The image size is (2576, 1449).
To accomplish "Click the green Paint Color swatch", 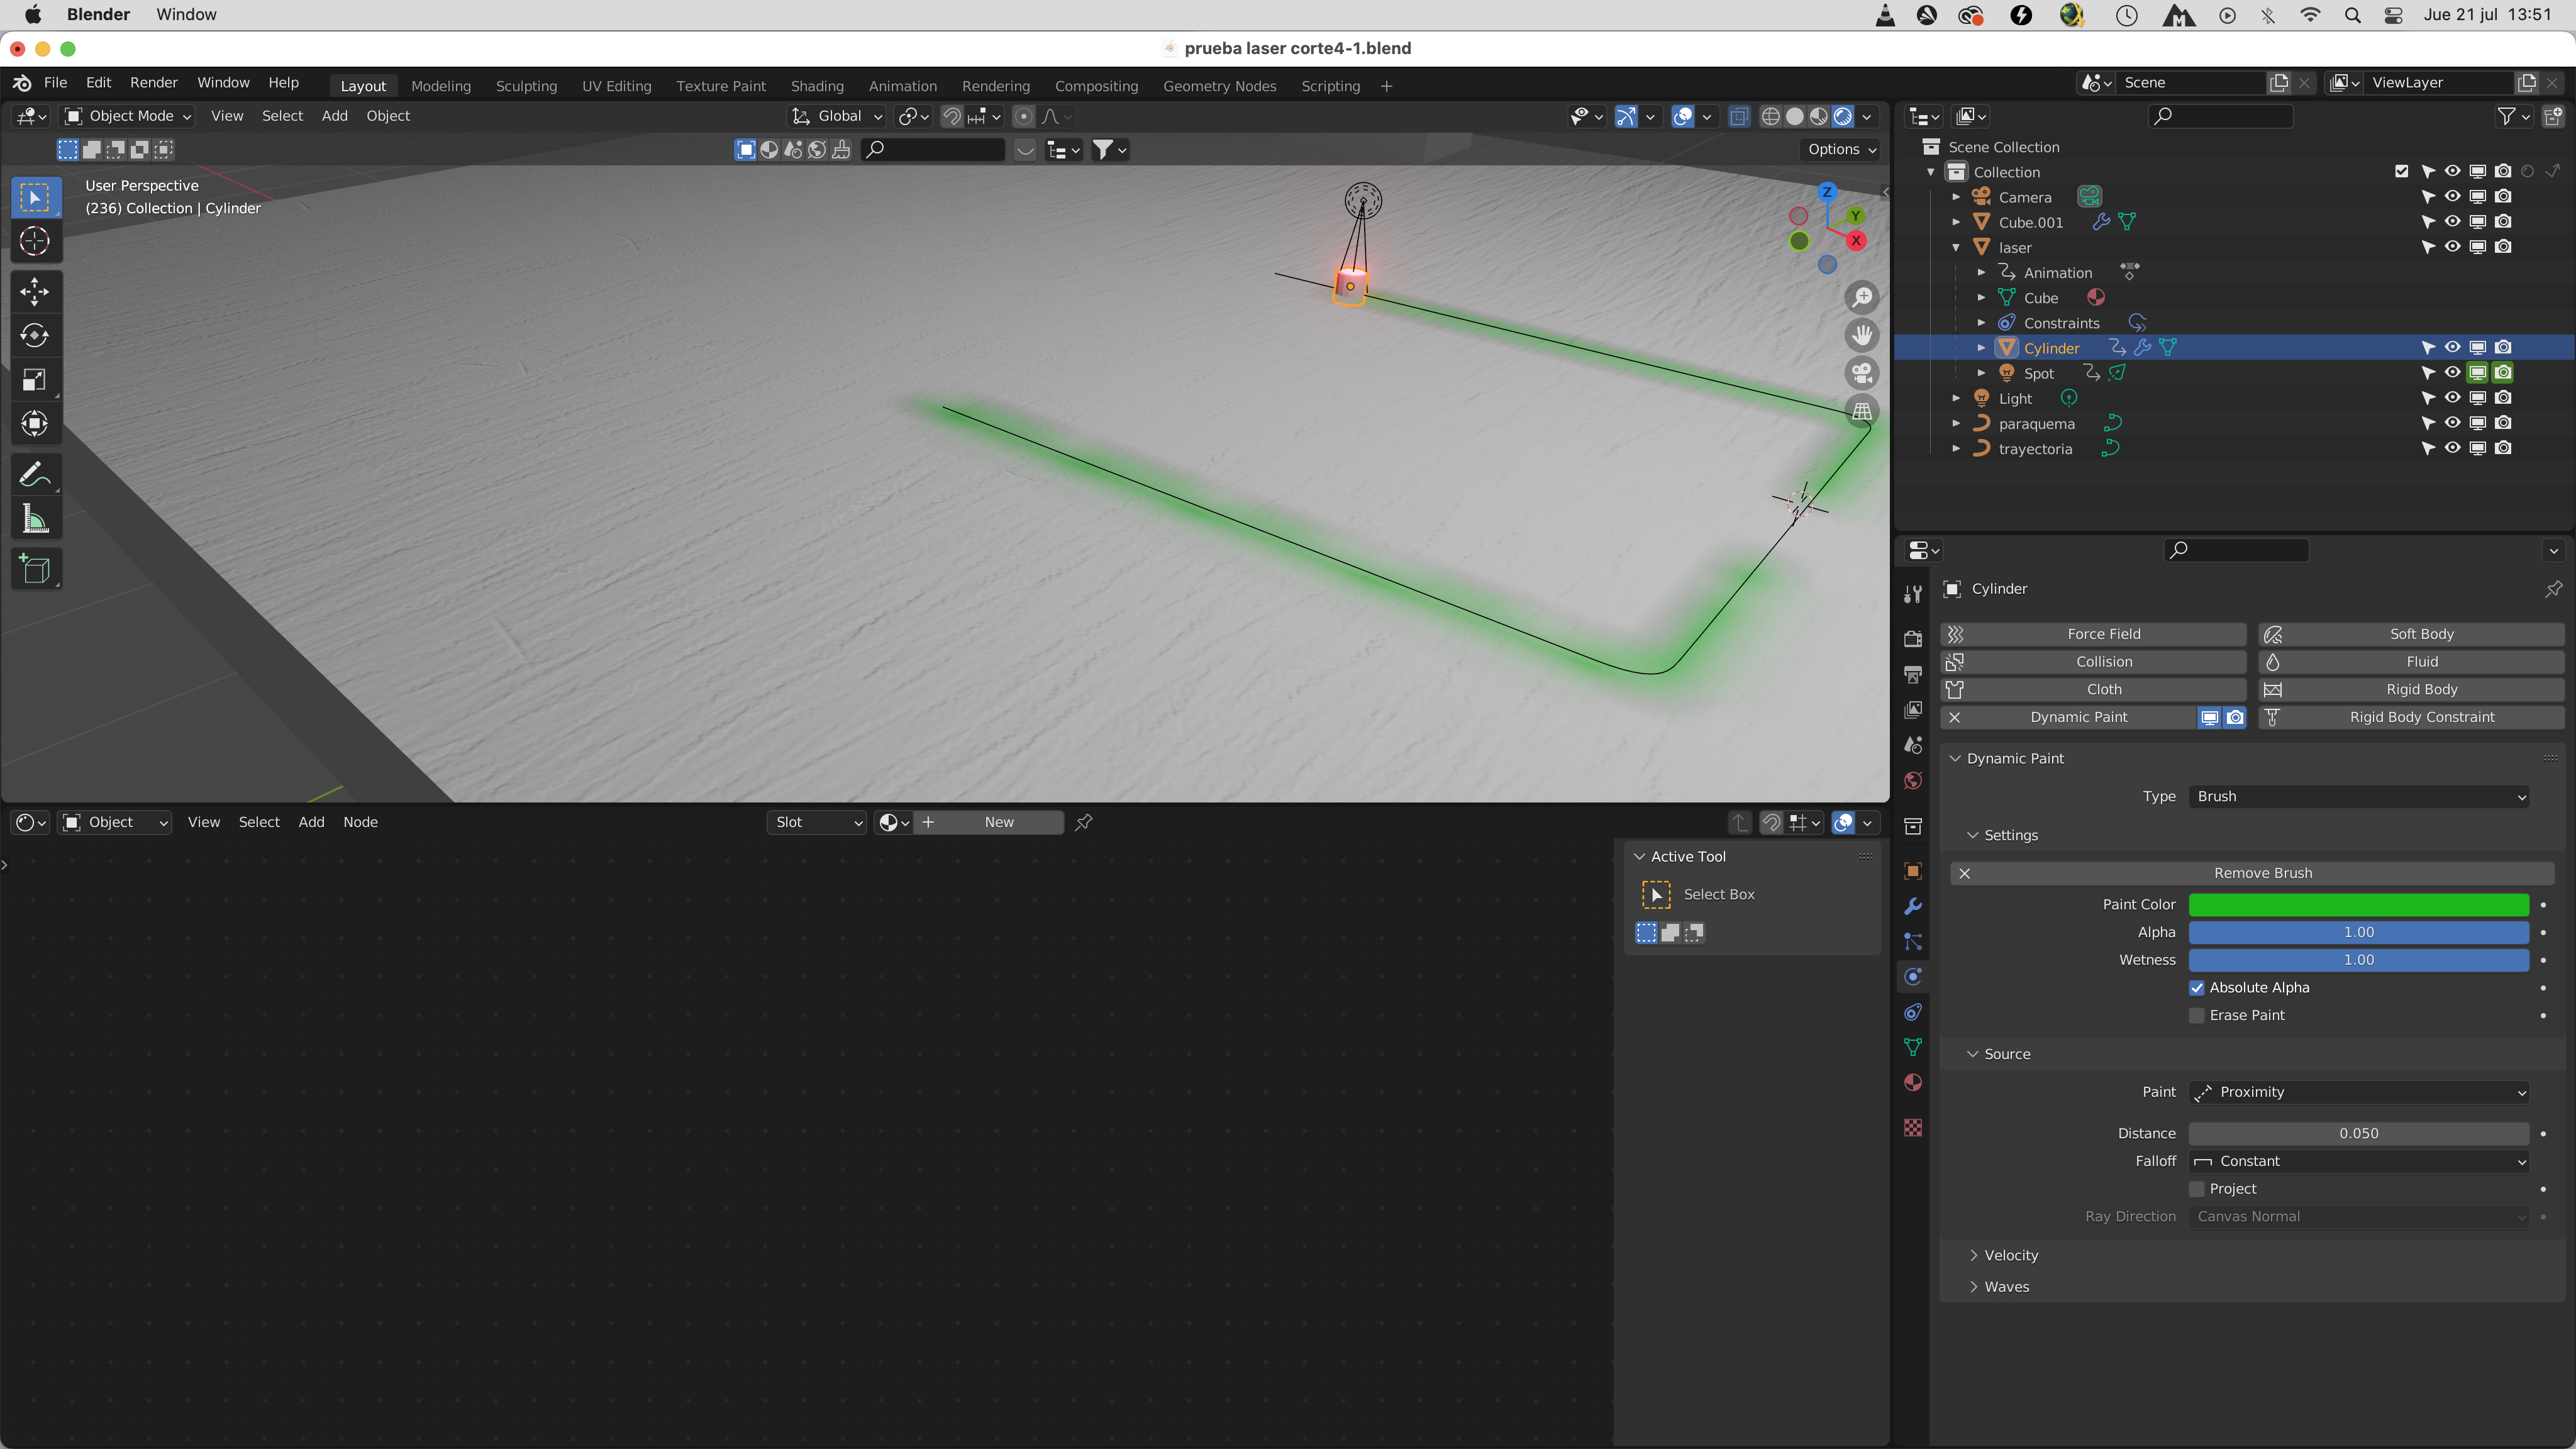I will [2358, 904].
